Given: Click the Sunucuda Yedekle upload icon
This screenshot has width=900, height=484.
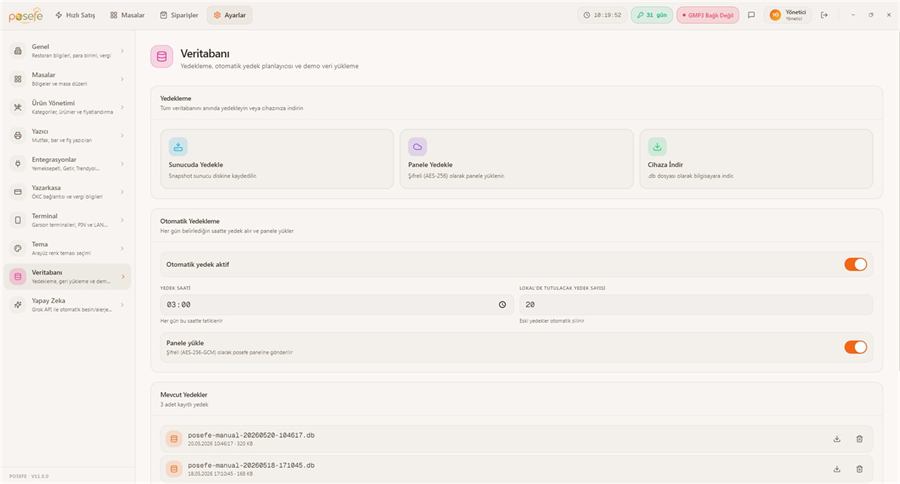Looking at the screenshot, I should (178, 147).
